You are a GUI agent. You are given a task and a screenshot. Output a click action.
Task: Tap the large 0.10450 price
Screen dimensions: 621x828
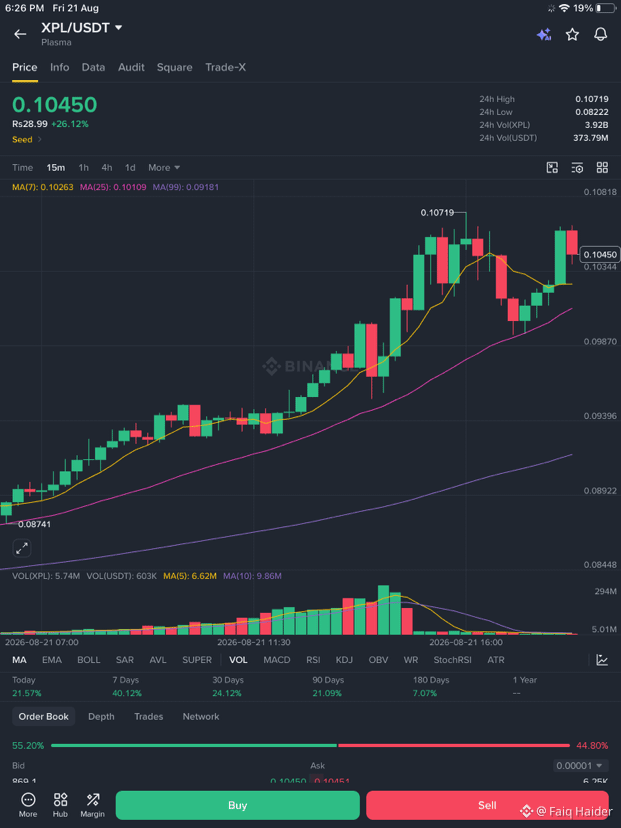click(55, 105)
